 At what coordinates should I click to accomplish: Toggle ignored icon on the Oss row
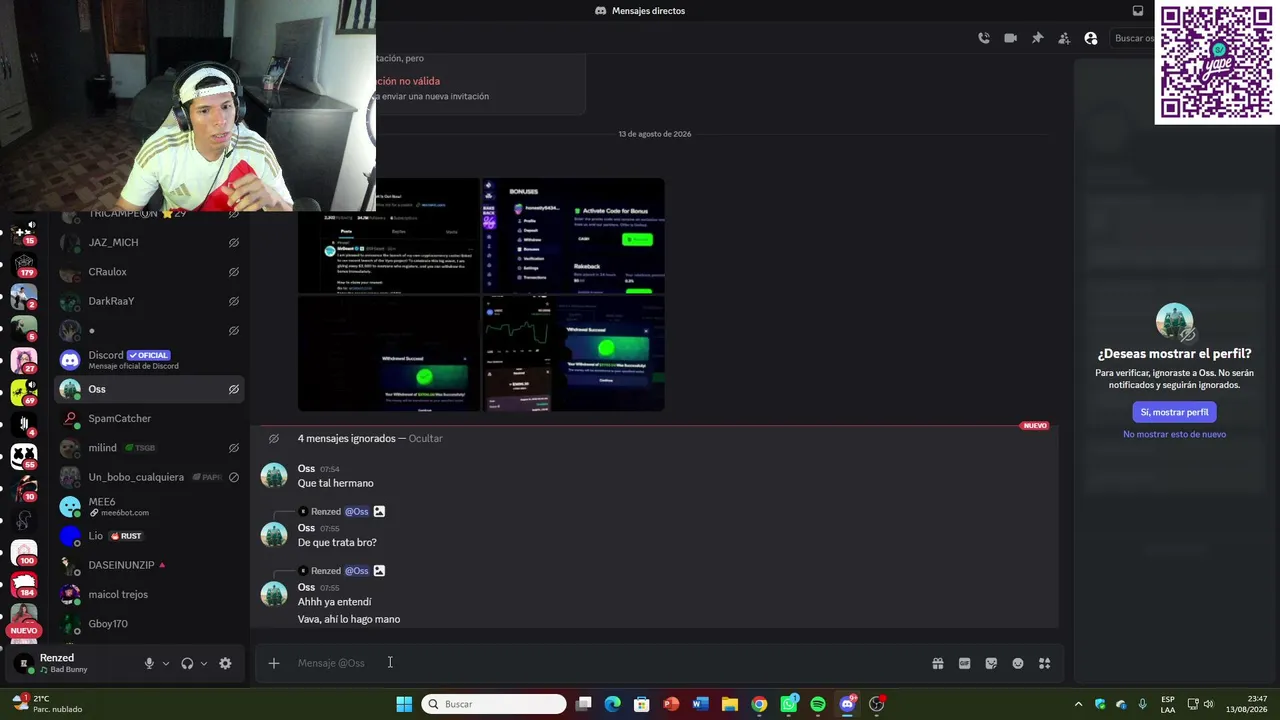coord(233,389)
